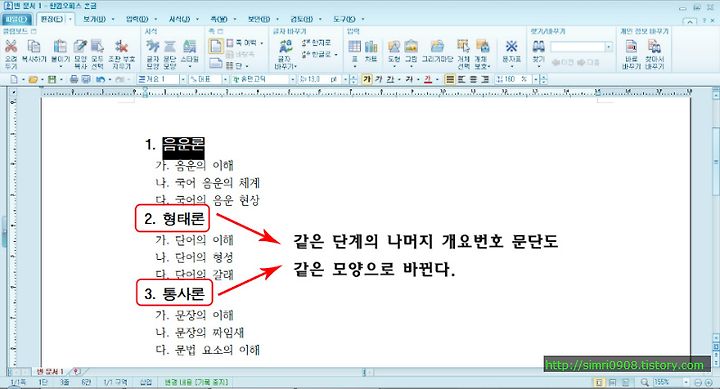Open the font size 13.0 pt dropdown
The height and width of the screenshot is (389, 720).
(346, 79)
